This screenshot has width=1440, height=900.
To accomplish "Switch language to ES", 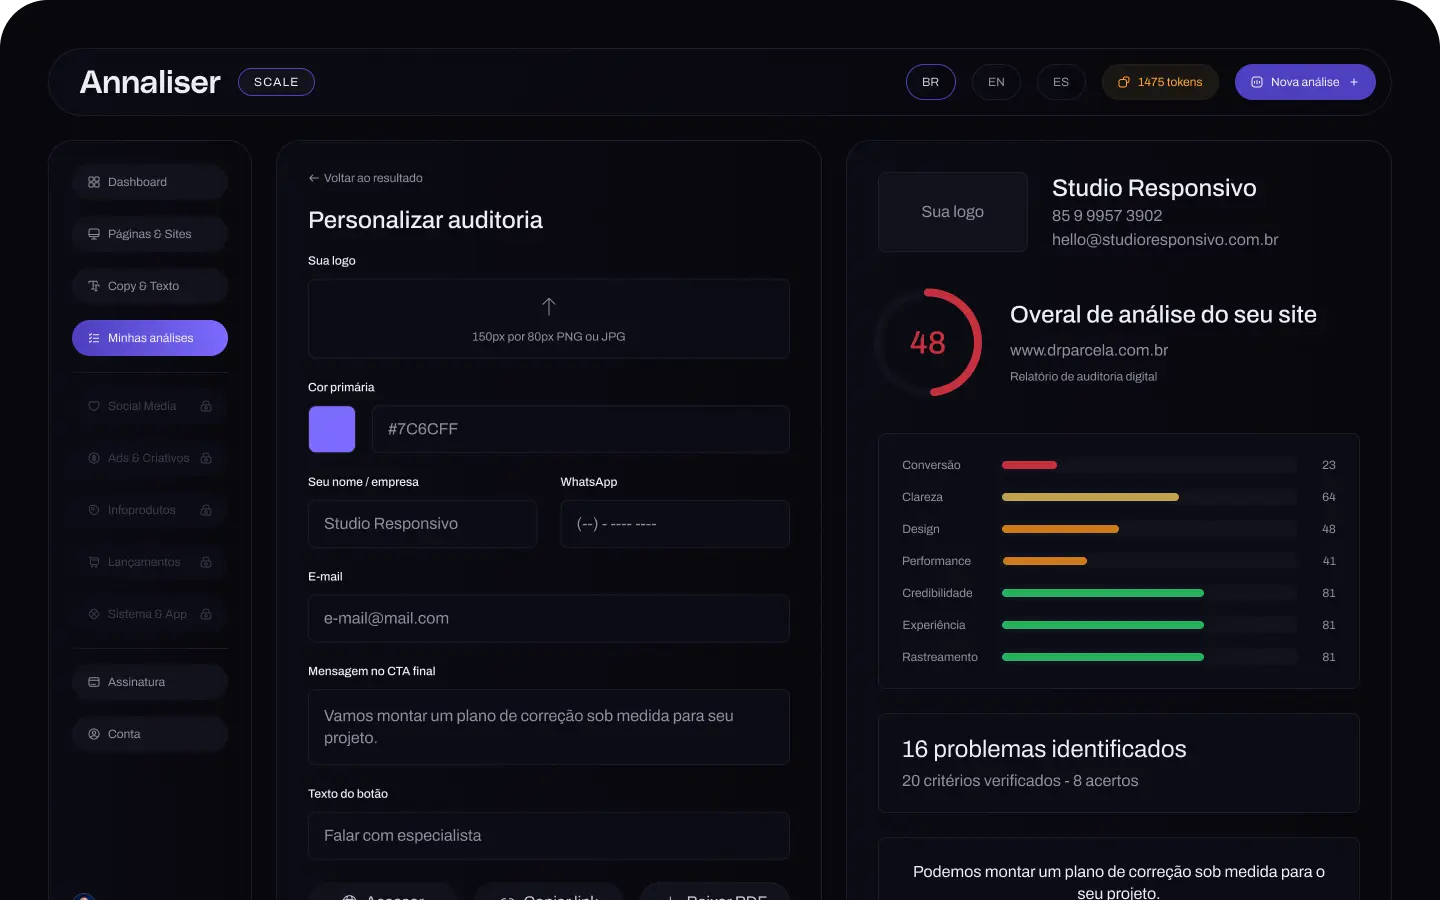I will point(1061,82).
